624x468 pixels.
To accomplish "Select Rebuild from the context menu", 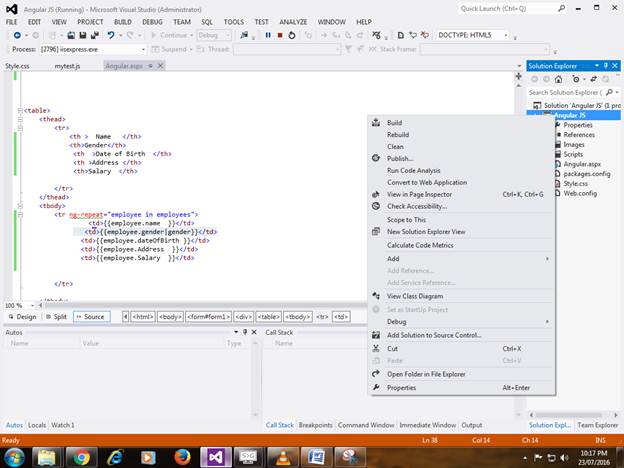I will coord(397,134).
